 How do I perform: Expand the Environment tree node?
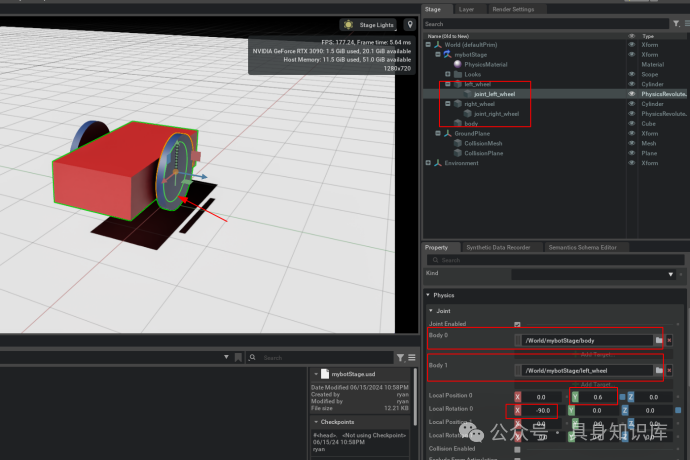(x=428, y=163)
